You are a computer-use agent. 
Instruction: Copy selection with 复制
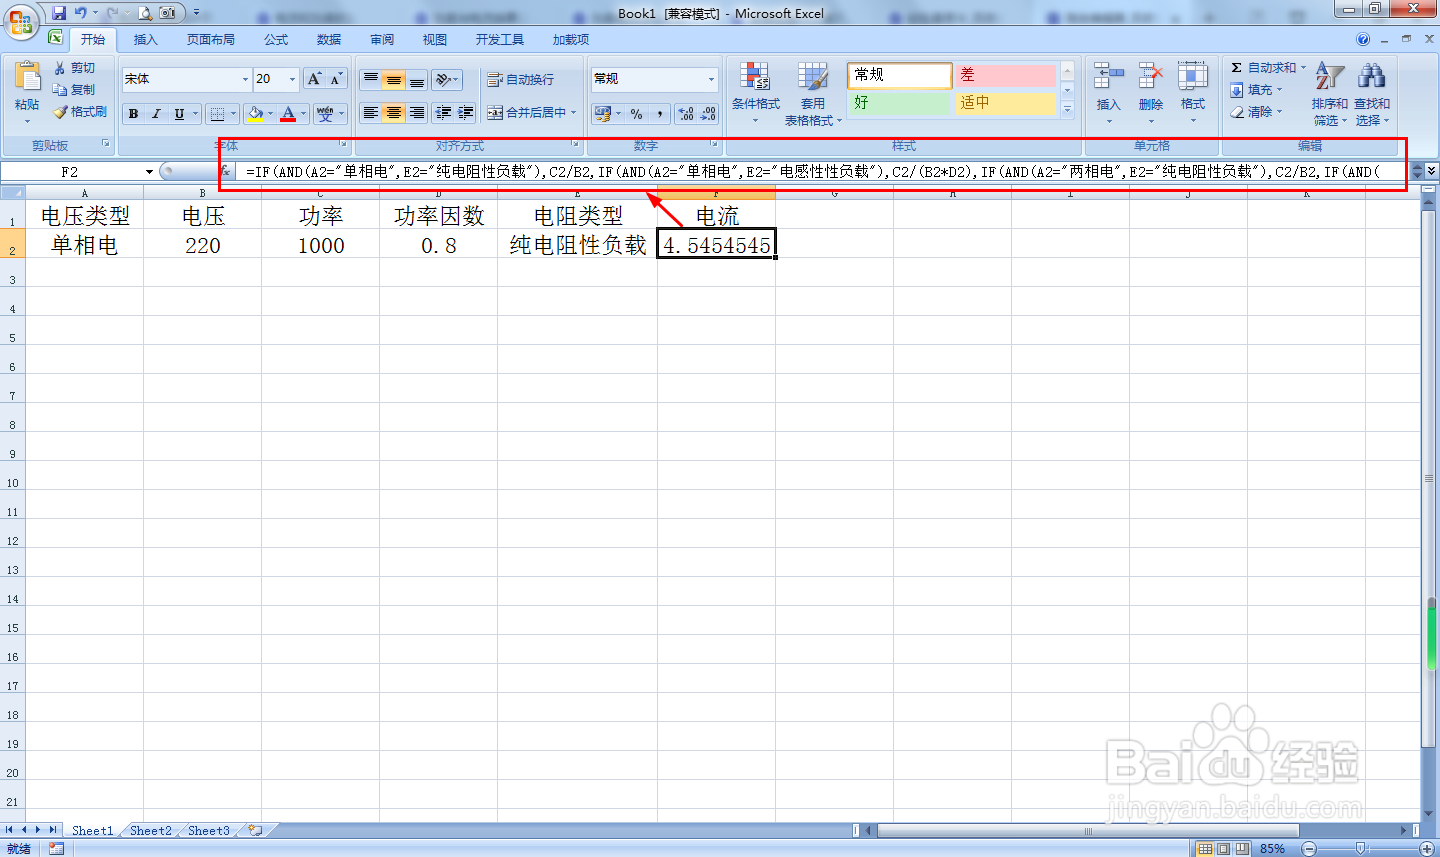coord(75,90)
